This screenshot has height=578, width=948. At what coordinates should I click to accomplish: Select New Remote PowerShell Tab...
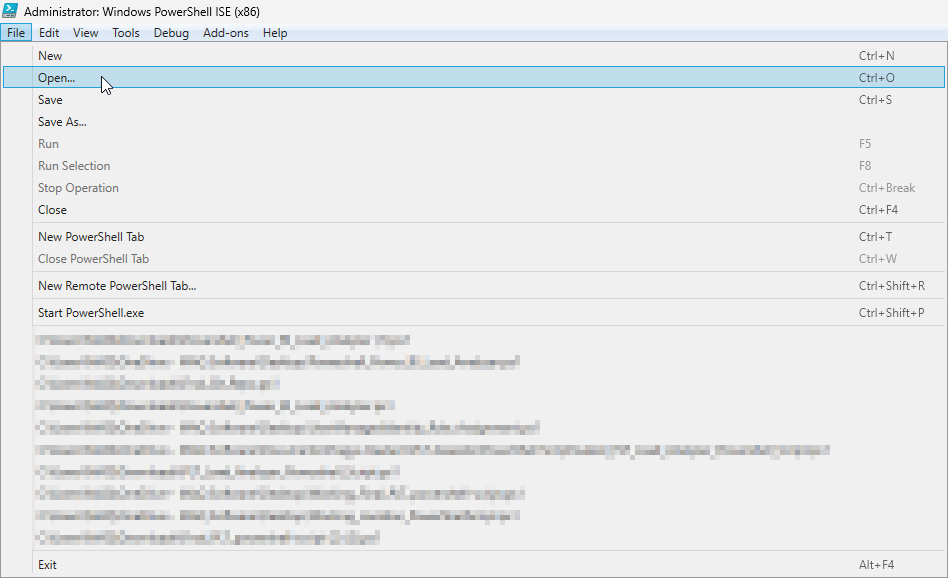[117, 286]
